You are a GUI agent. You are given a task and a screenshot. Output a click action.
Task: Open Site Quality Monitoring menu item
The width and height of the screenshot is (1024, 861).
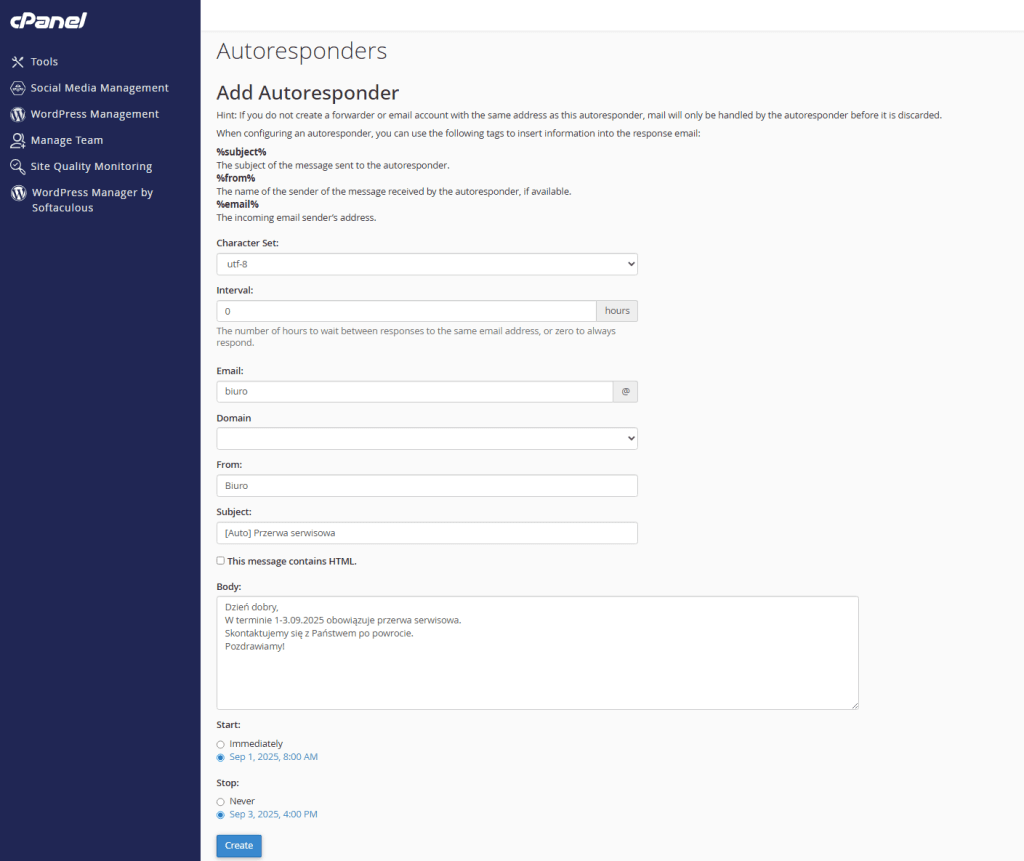pos(91,167)
